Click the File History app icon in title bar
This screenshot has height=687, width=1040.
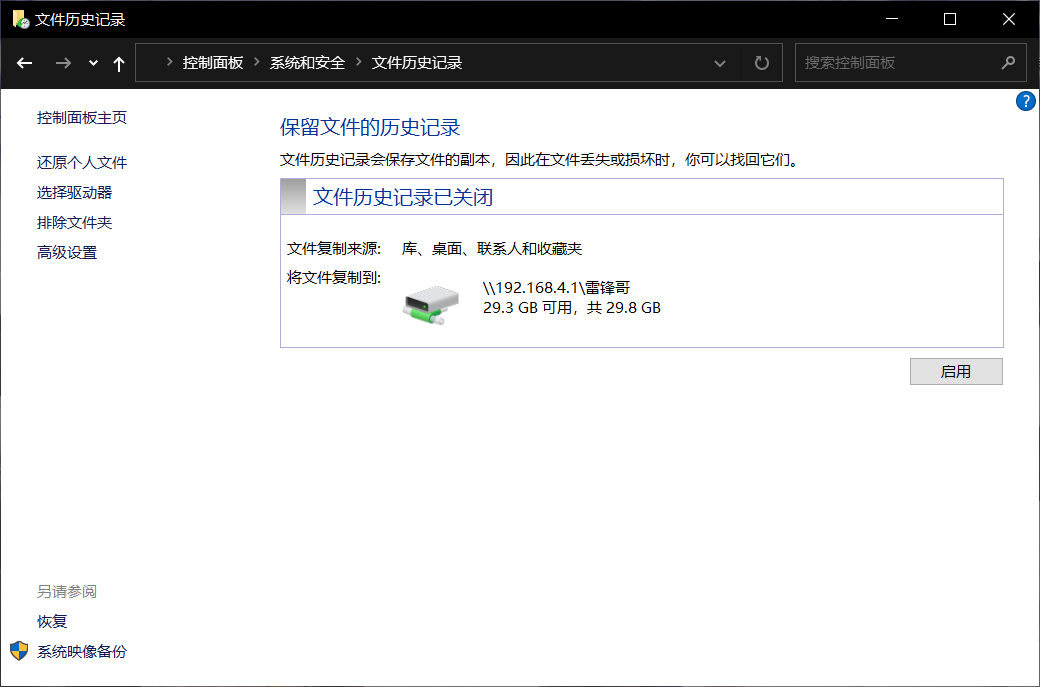coord(21,19)
